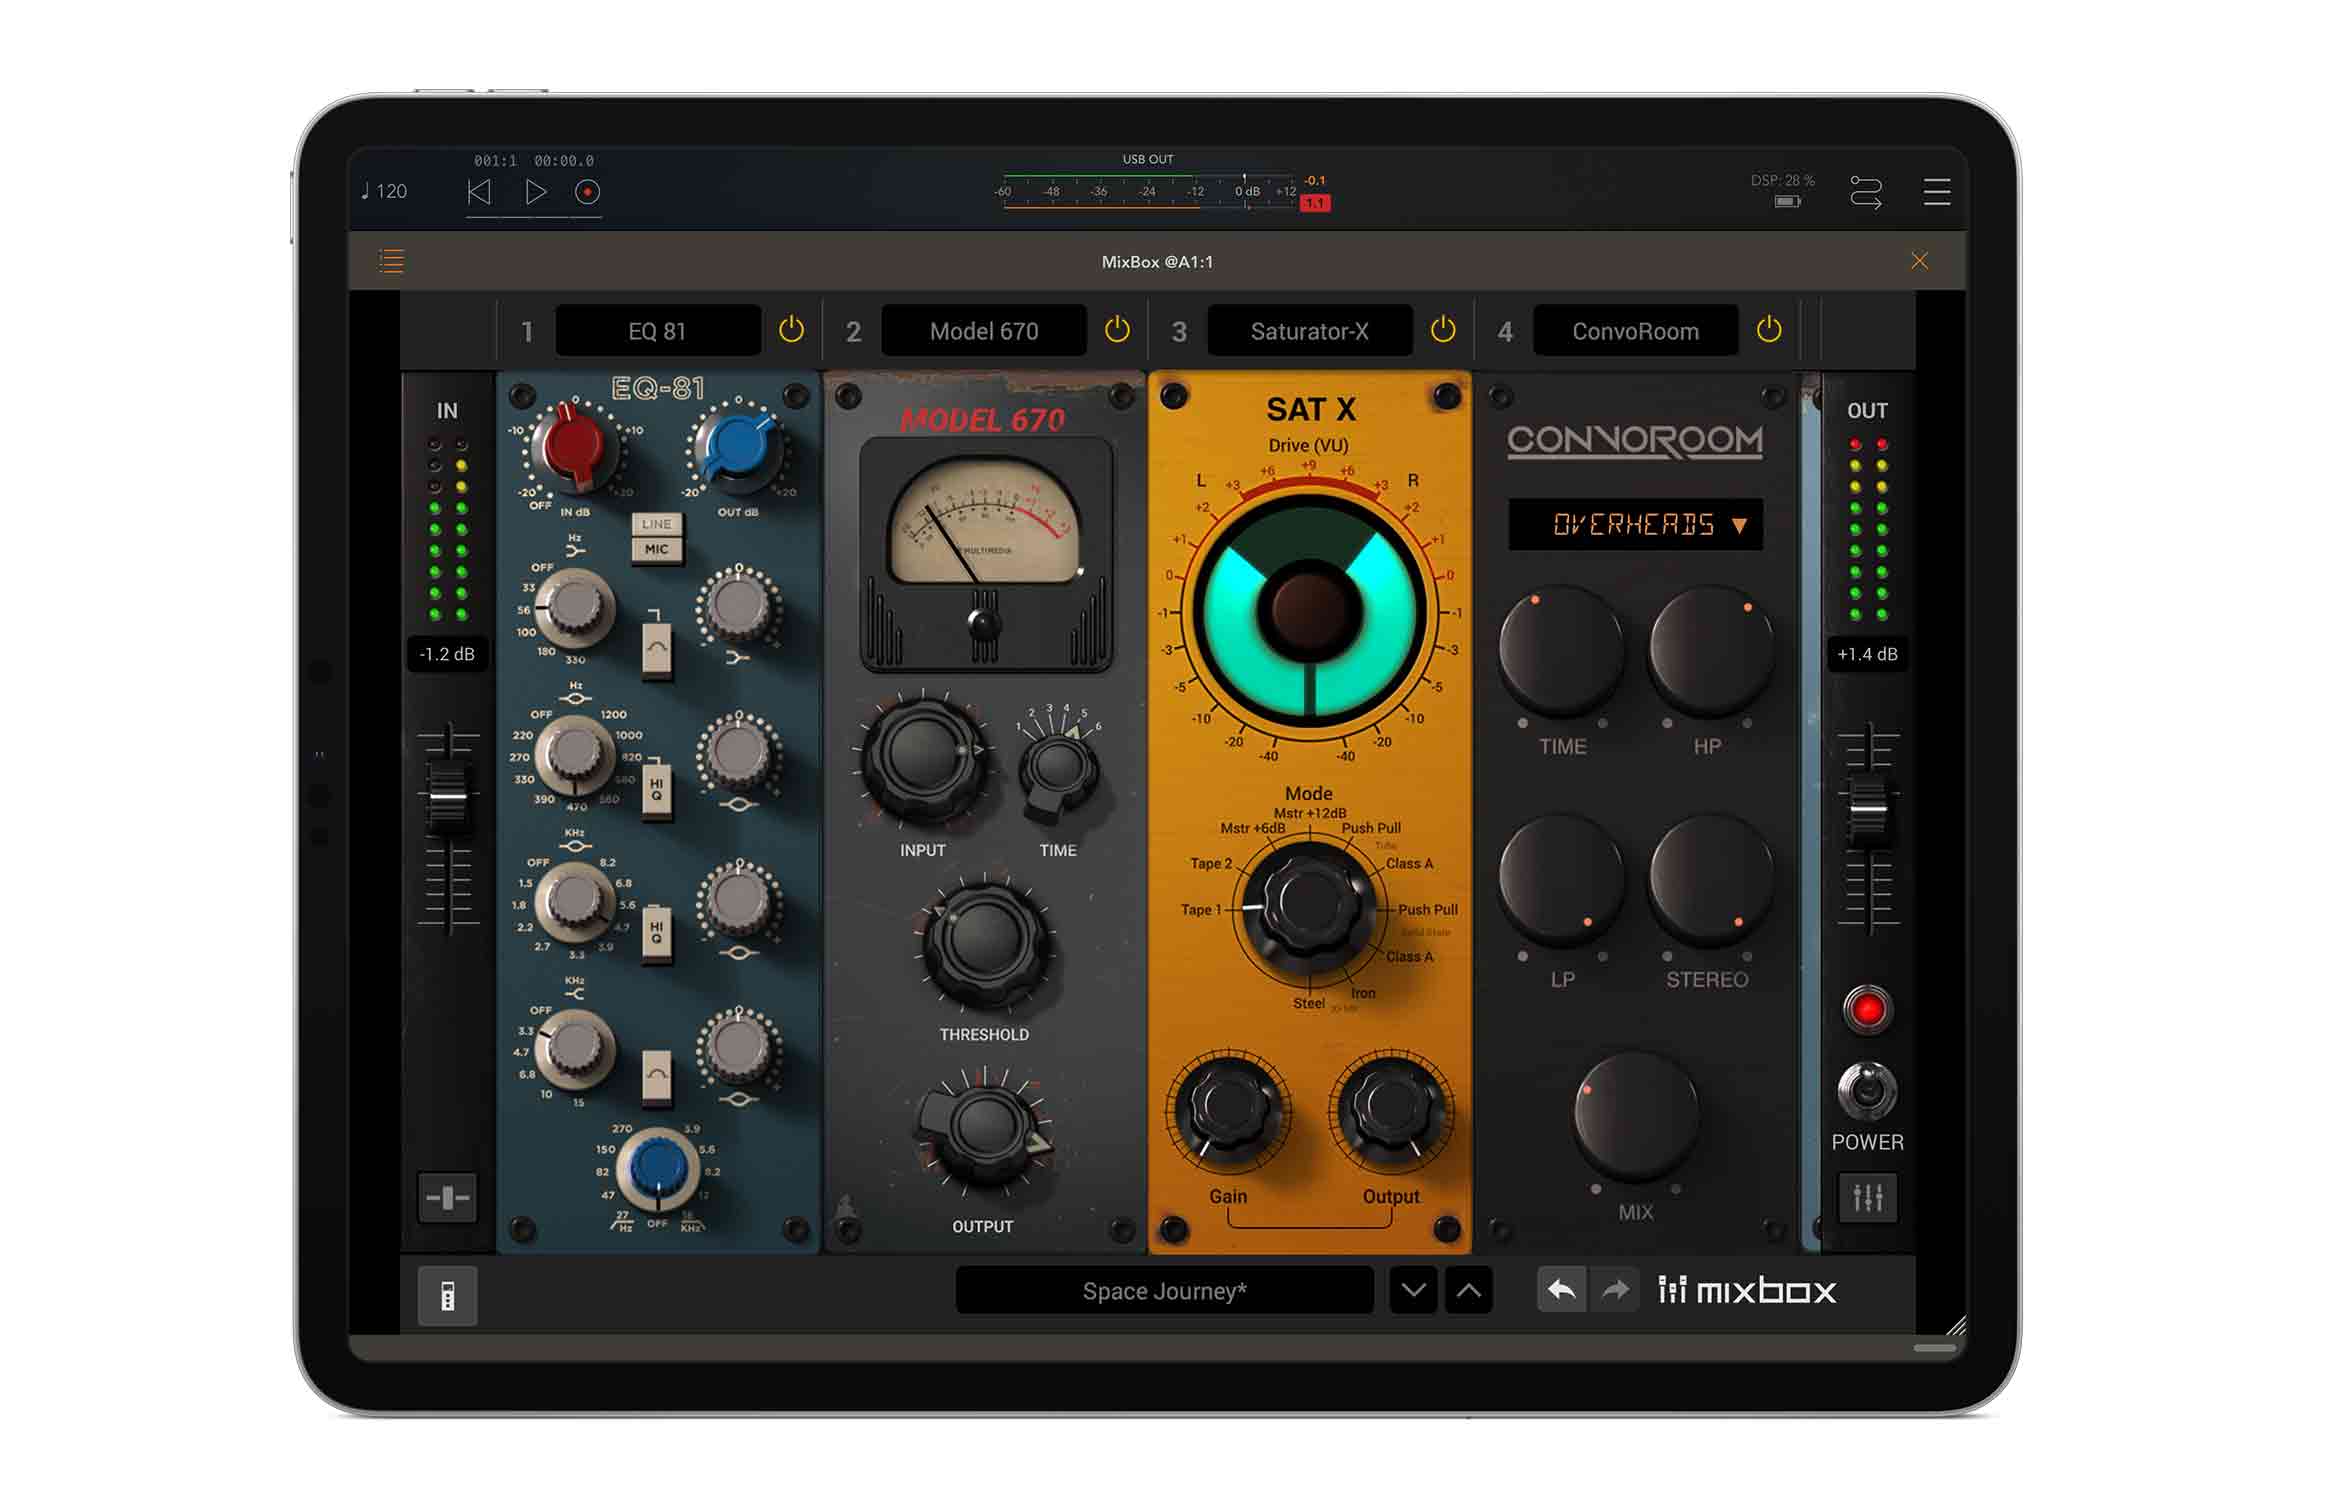Click the ConvoRoom MIX knob
Image resolution: width=2327 pixels, height=1510 pixels.
pyautogui.click(x=1636, y=1114)
